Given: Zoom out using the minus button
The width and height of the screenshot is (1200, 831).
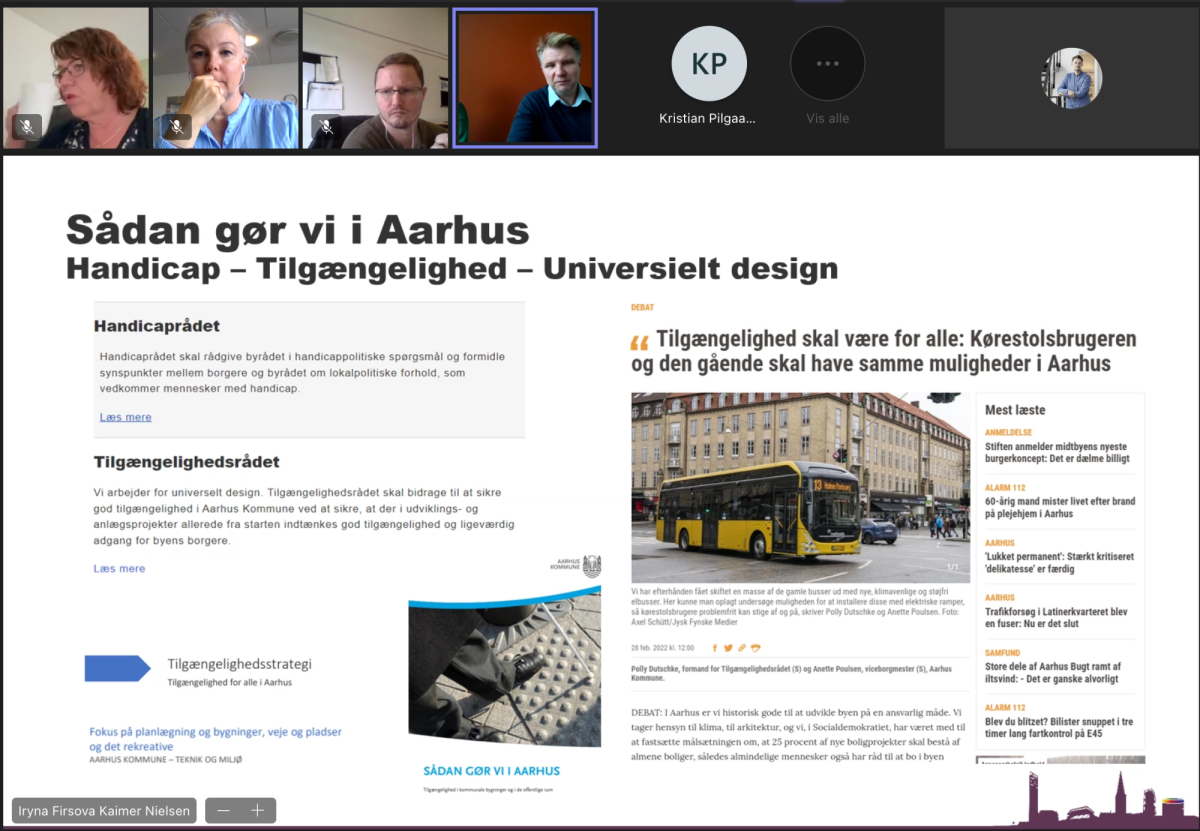Looking at the screenshot, I should click(x=223, y=810).
